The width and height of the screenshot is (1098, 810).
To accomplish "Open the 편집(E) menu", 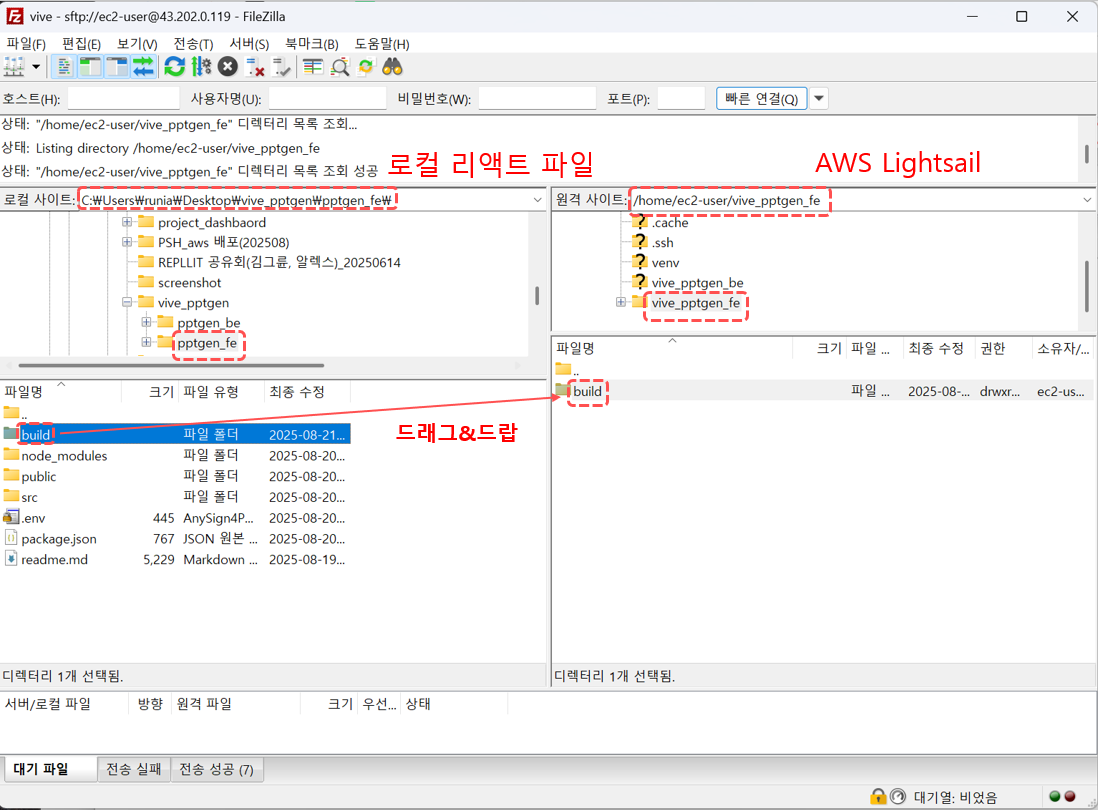I will point(81,44).
